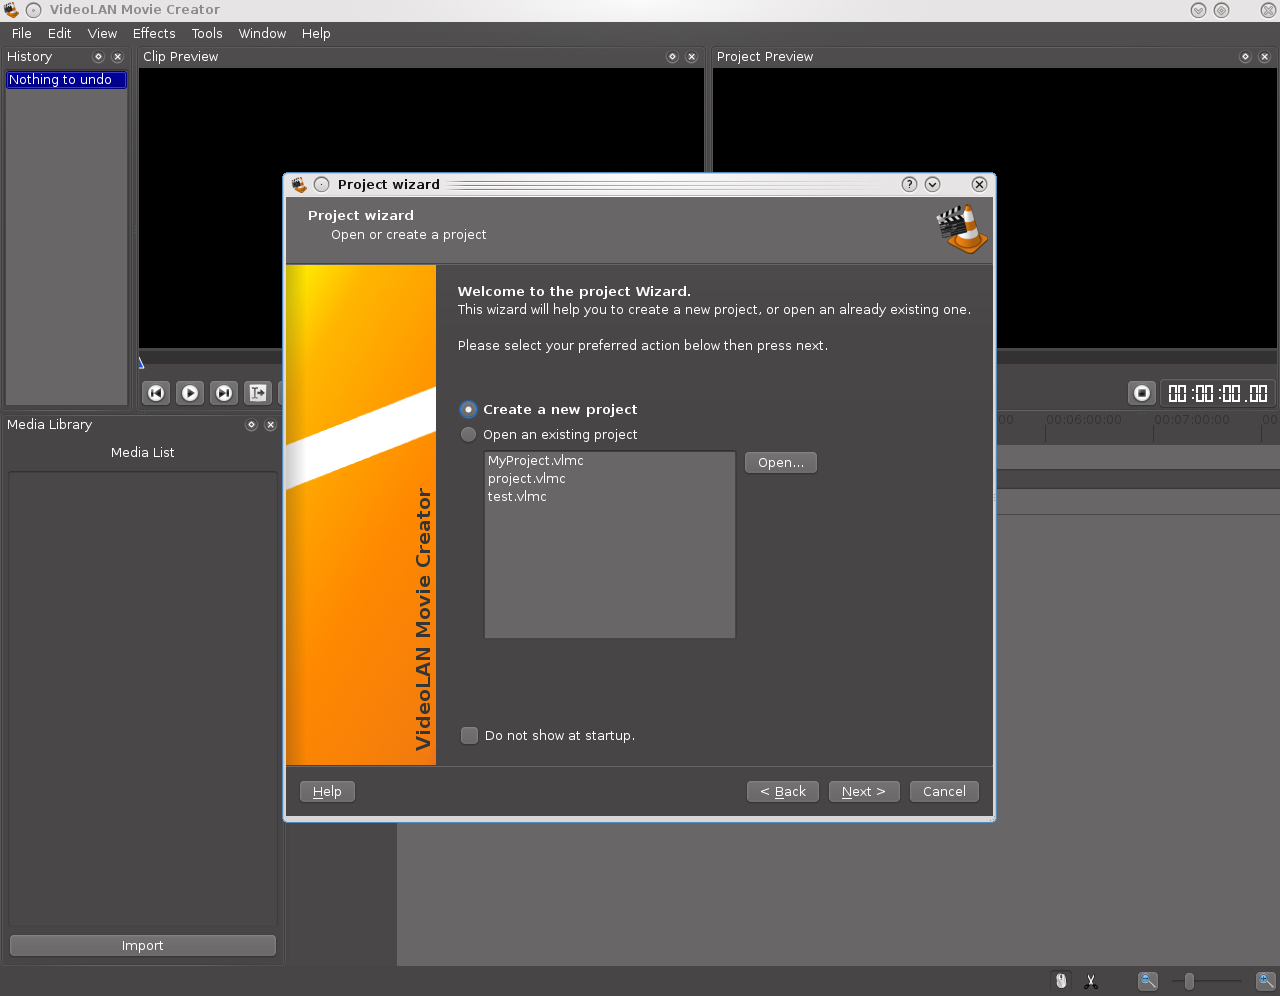This screenshot has width=1280, height=996.
Task: Float the History panel
Action: tap(98, 57)
